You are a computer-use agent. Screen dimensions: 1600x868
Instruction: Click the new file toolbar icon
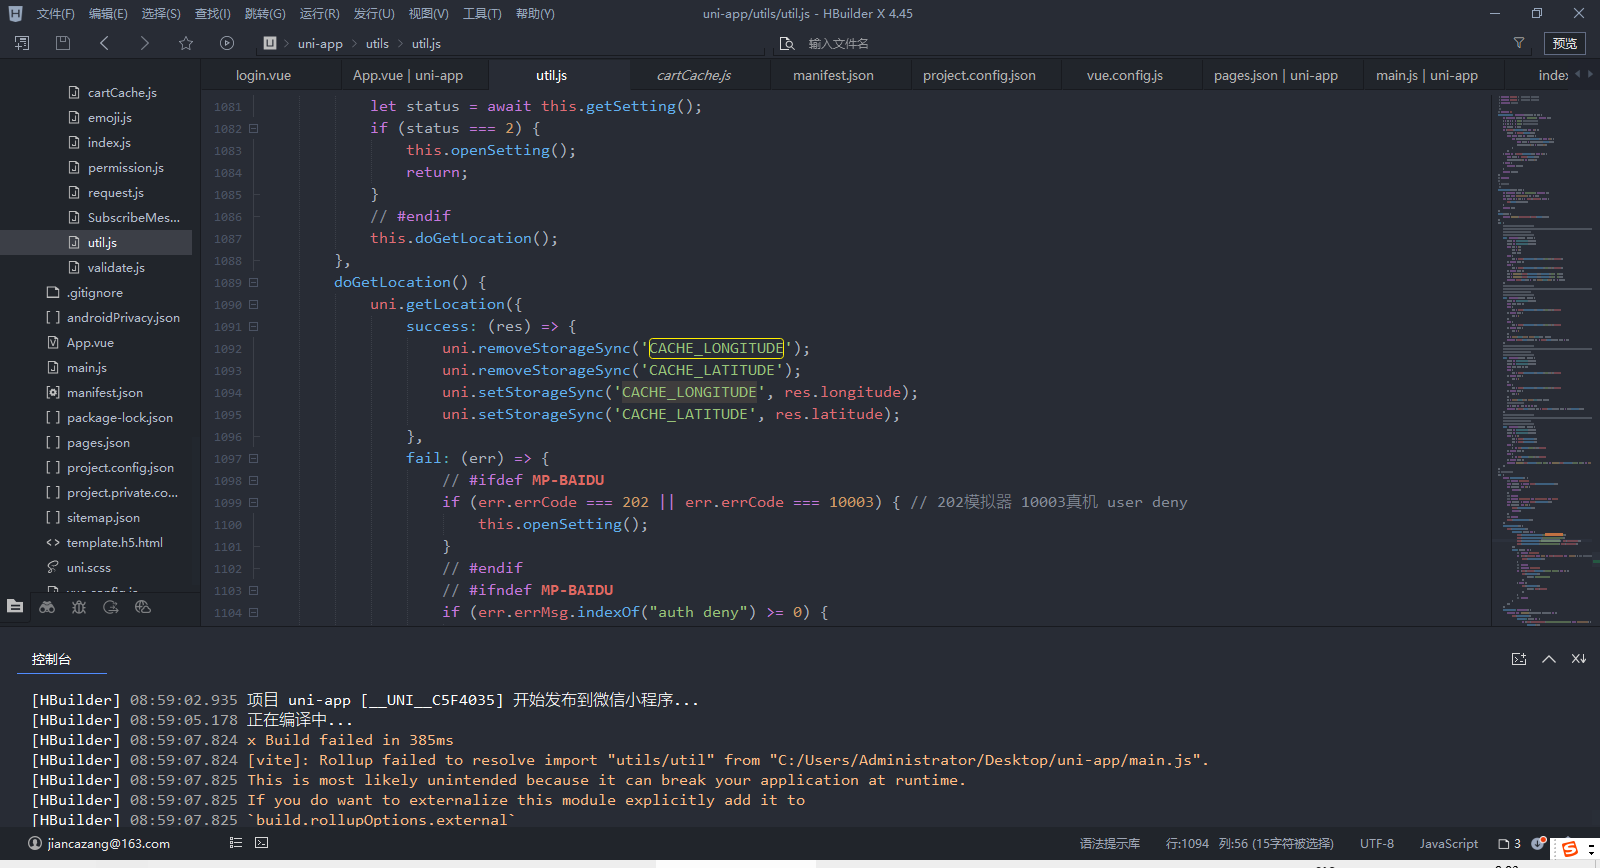pos(22,43)
